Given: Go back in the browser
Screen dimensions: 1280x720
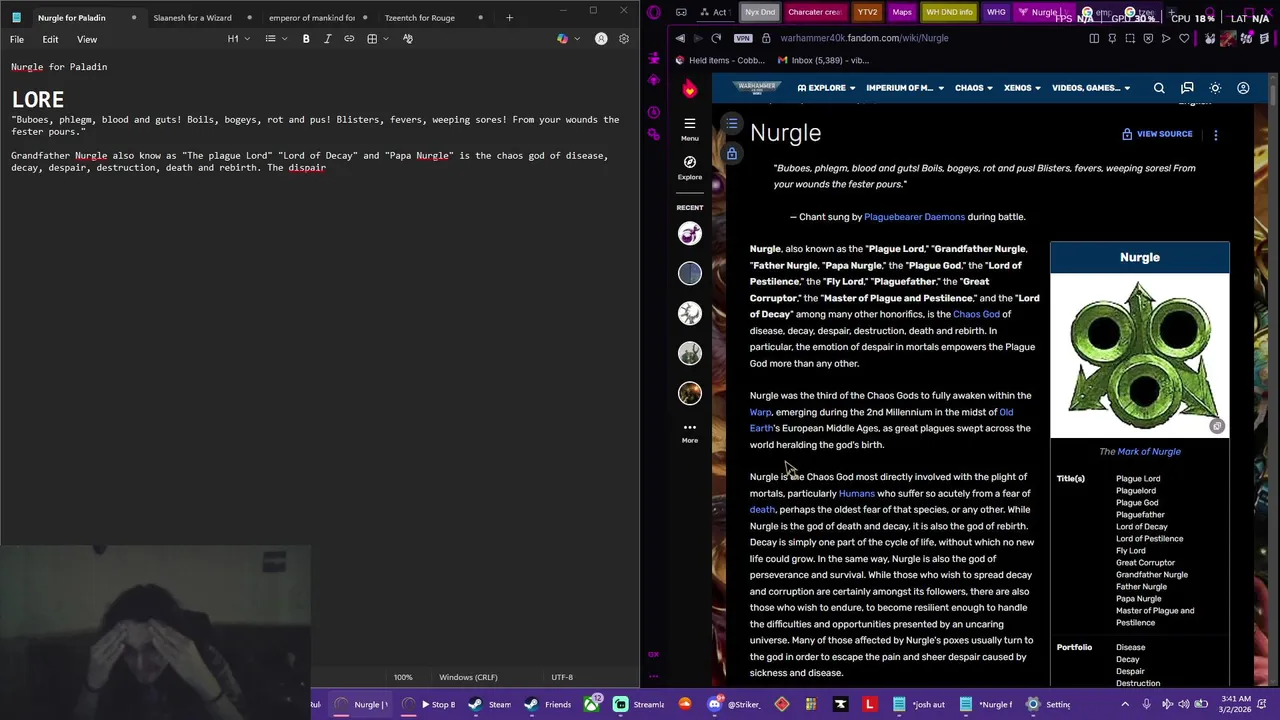Looking at the screenshot, I should click(x=680, y=38).
